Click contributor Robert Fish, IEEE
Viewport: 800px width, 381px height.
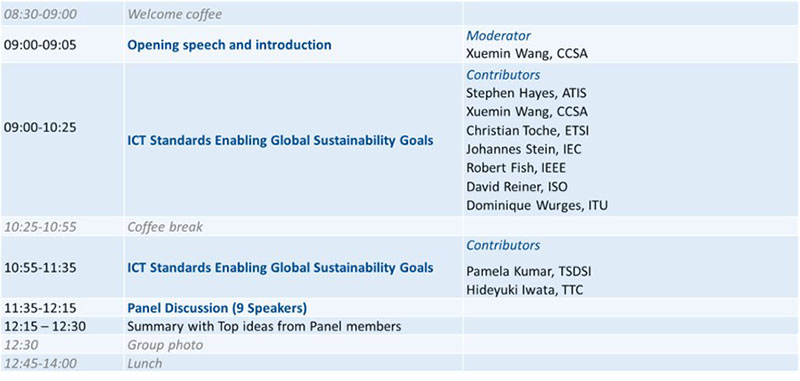pos(516,168)
